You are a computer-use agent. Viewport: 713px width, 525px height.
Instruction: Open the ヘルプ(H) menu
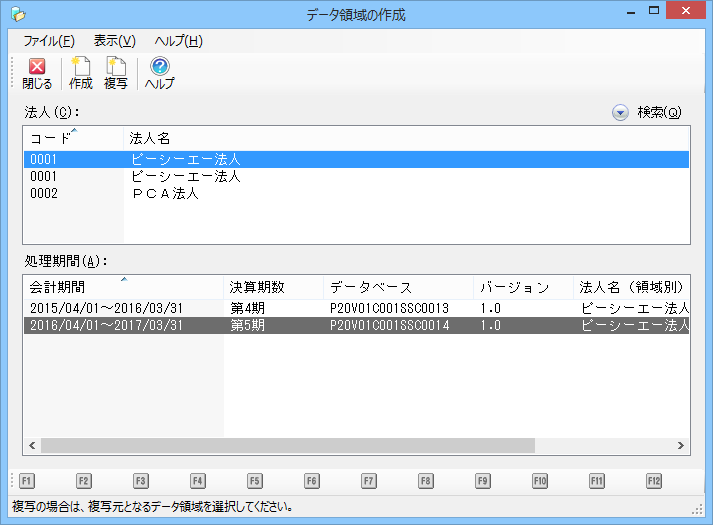click(x=178, y=41)
